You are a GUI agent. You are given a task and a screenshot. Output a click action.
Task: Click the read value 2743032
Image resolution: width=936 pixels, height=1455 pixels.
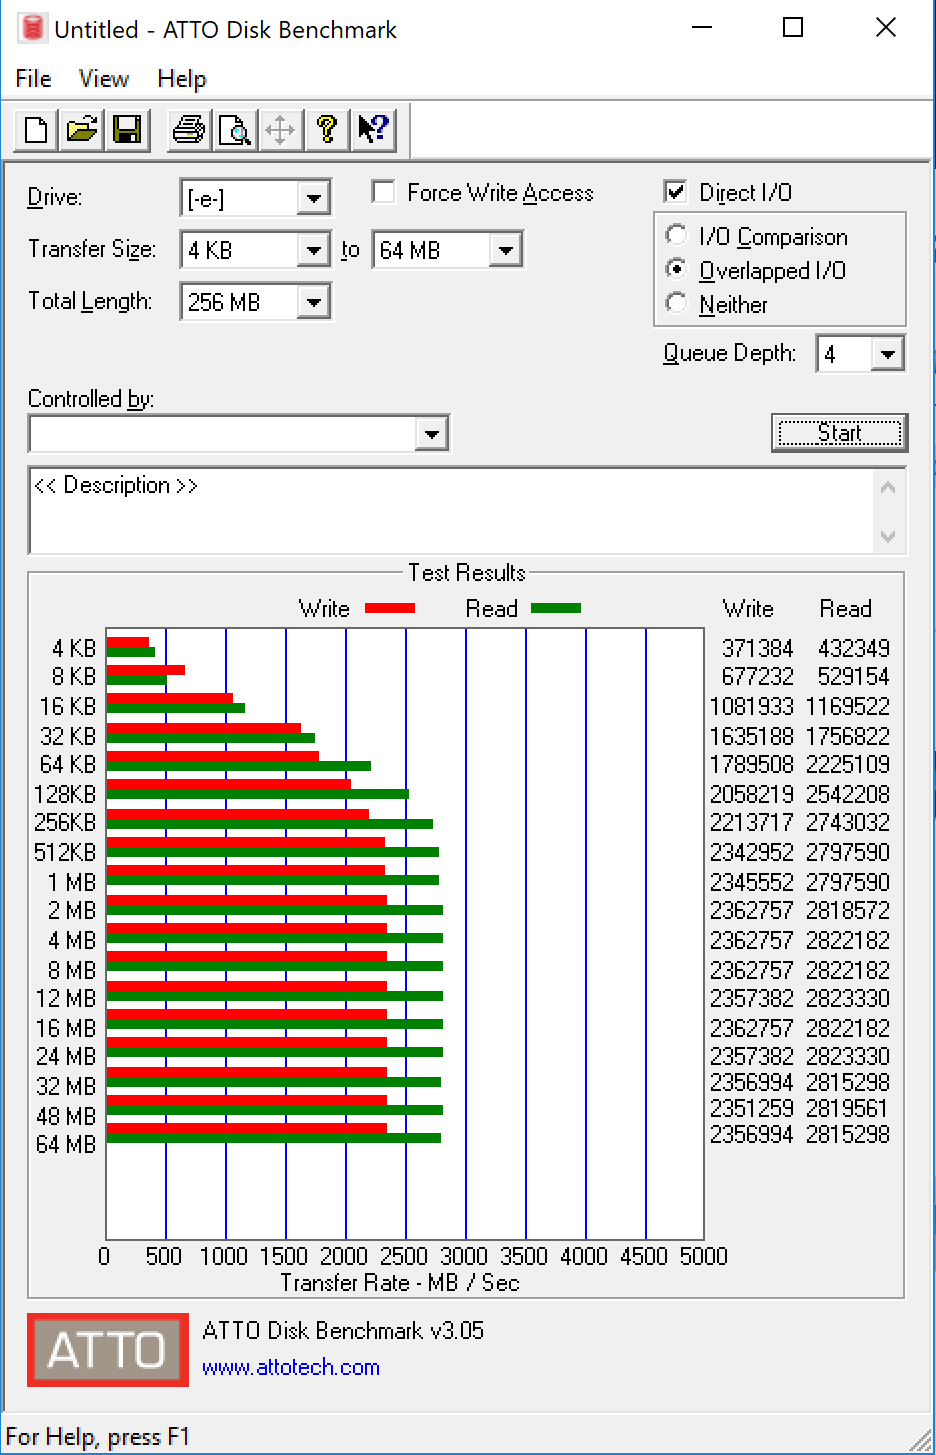[x=848, y=822]
